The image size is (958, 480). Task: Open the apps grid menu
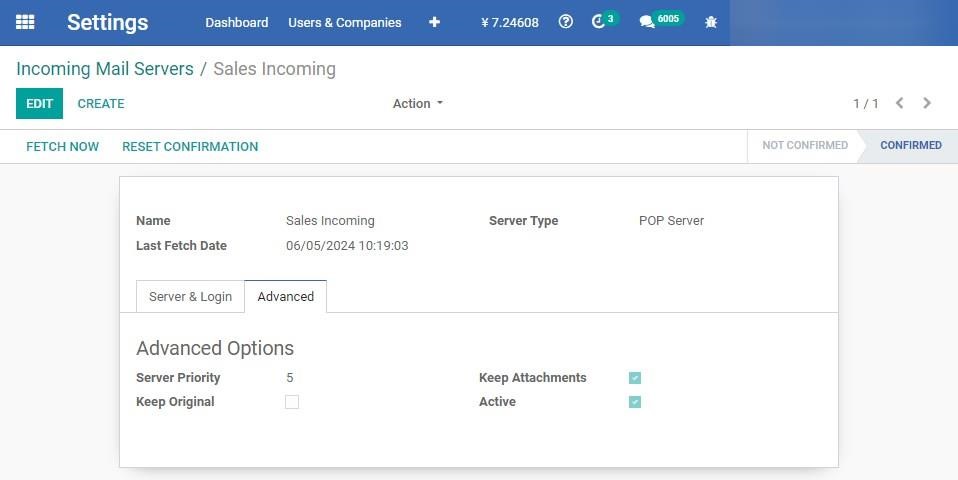tap(25, 22)
